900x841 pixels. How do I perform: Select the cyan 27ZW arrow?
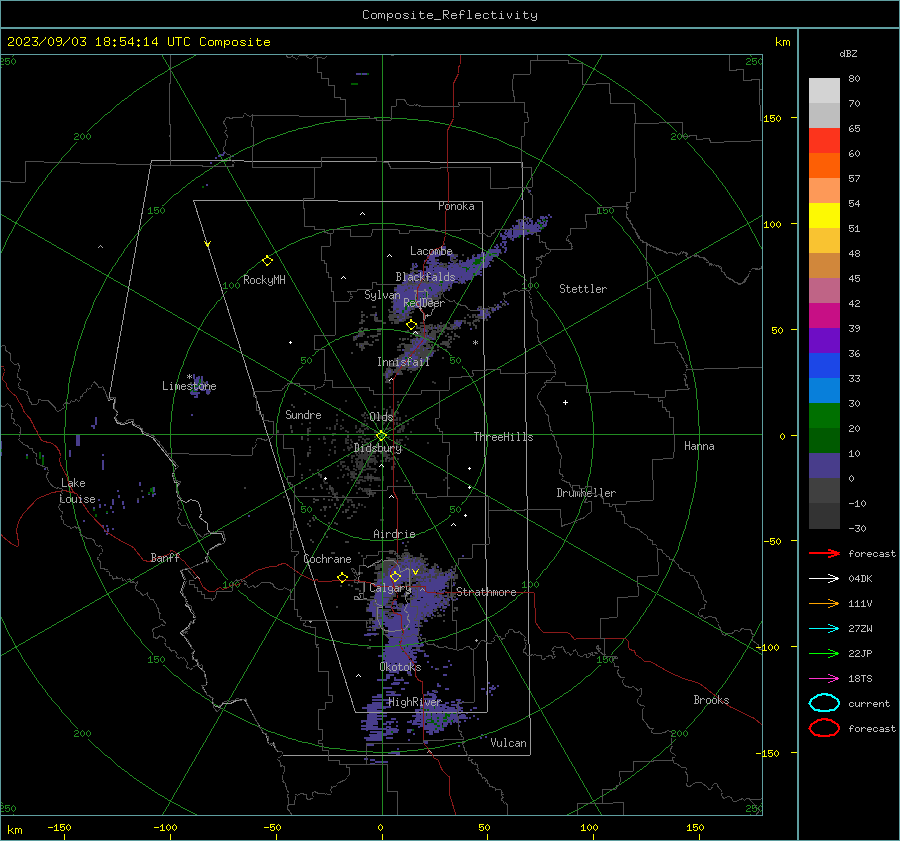tap(824, 629)
